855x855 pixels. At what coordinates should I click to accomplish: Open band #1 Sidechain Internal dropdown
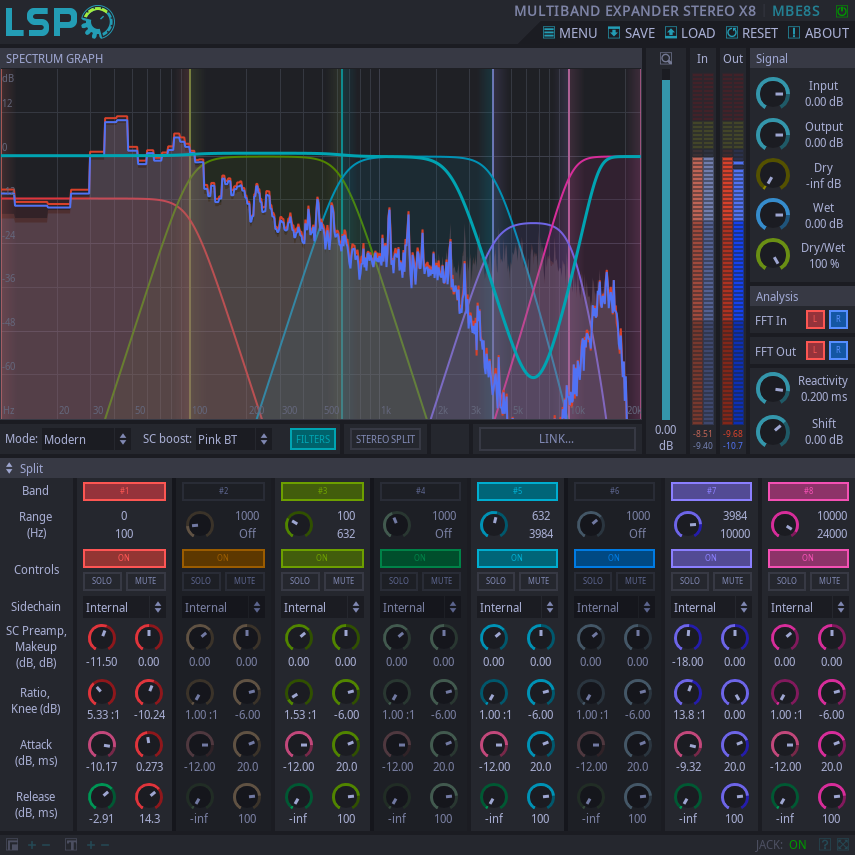point(124,607)
